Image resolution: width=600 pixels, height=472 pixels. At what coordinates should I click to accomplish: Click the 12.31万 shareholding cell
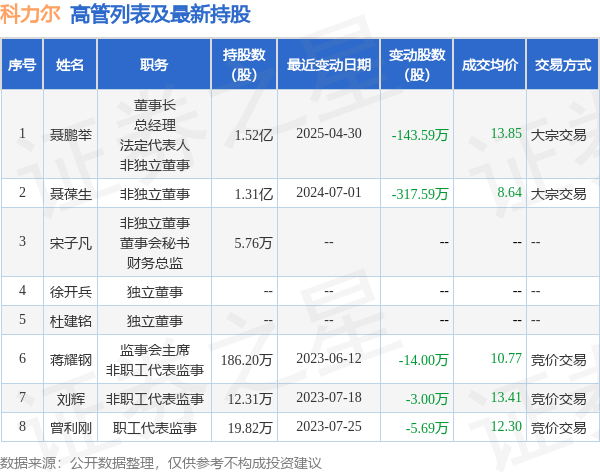[250, 399]
